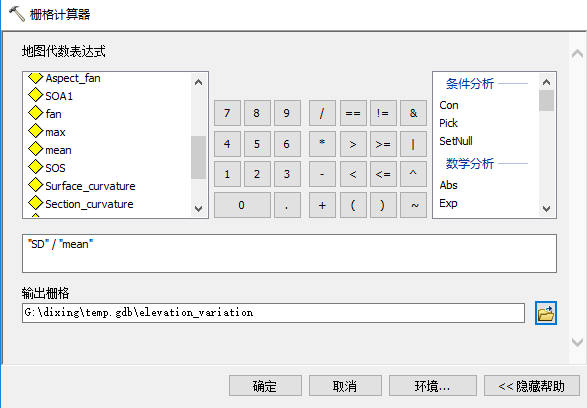Click inside the map algebra expression box
587x408 pixels.
coord(289,253)
